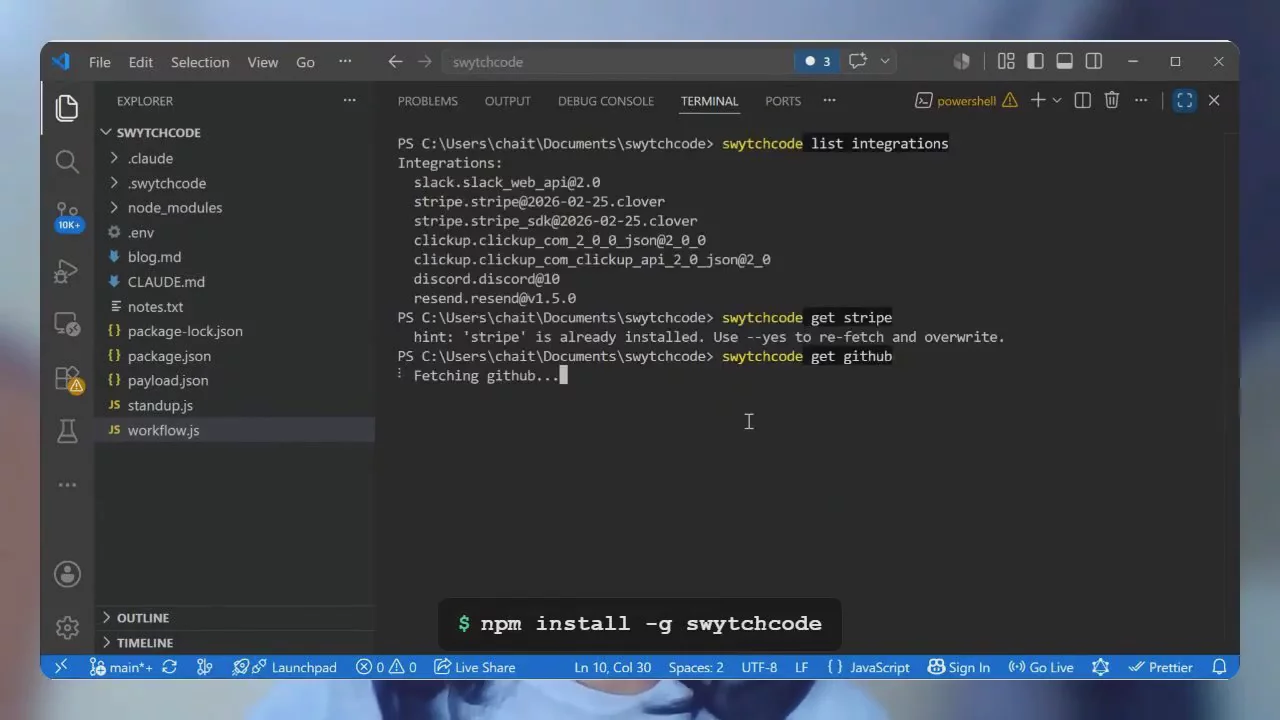Viewport: 1280px width, 720px height.
Task: Open Source Control view with 10K+ badge
Action: pyautogui.click(x=68, y=216)
